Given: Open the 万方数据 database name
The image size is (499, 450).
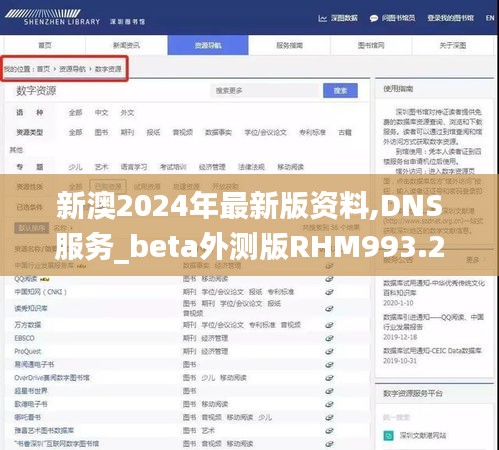Looking at the screenshot, I should coord(28,325).
